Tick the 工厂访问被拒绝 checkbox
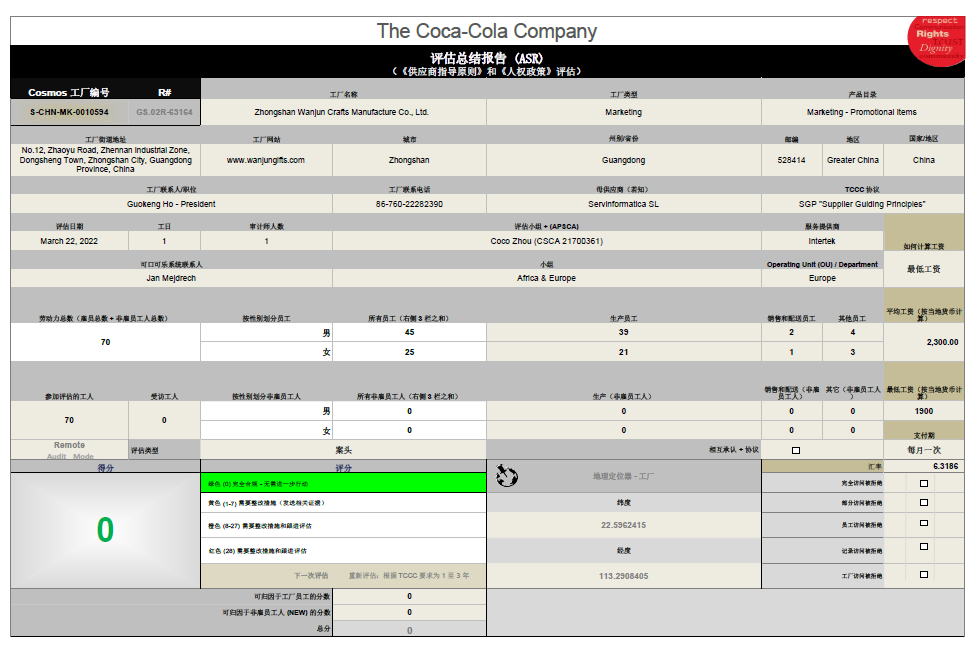This screenshot has height=655, width=976. [924, 575]
